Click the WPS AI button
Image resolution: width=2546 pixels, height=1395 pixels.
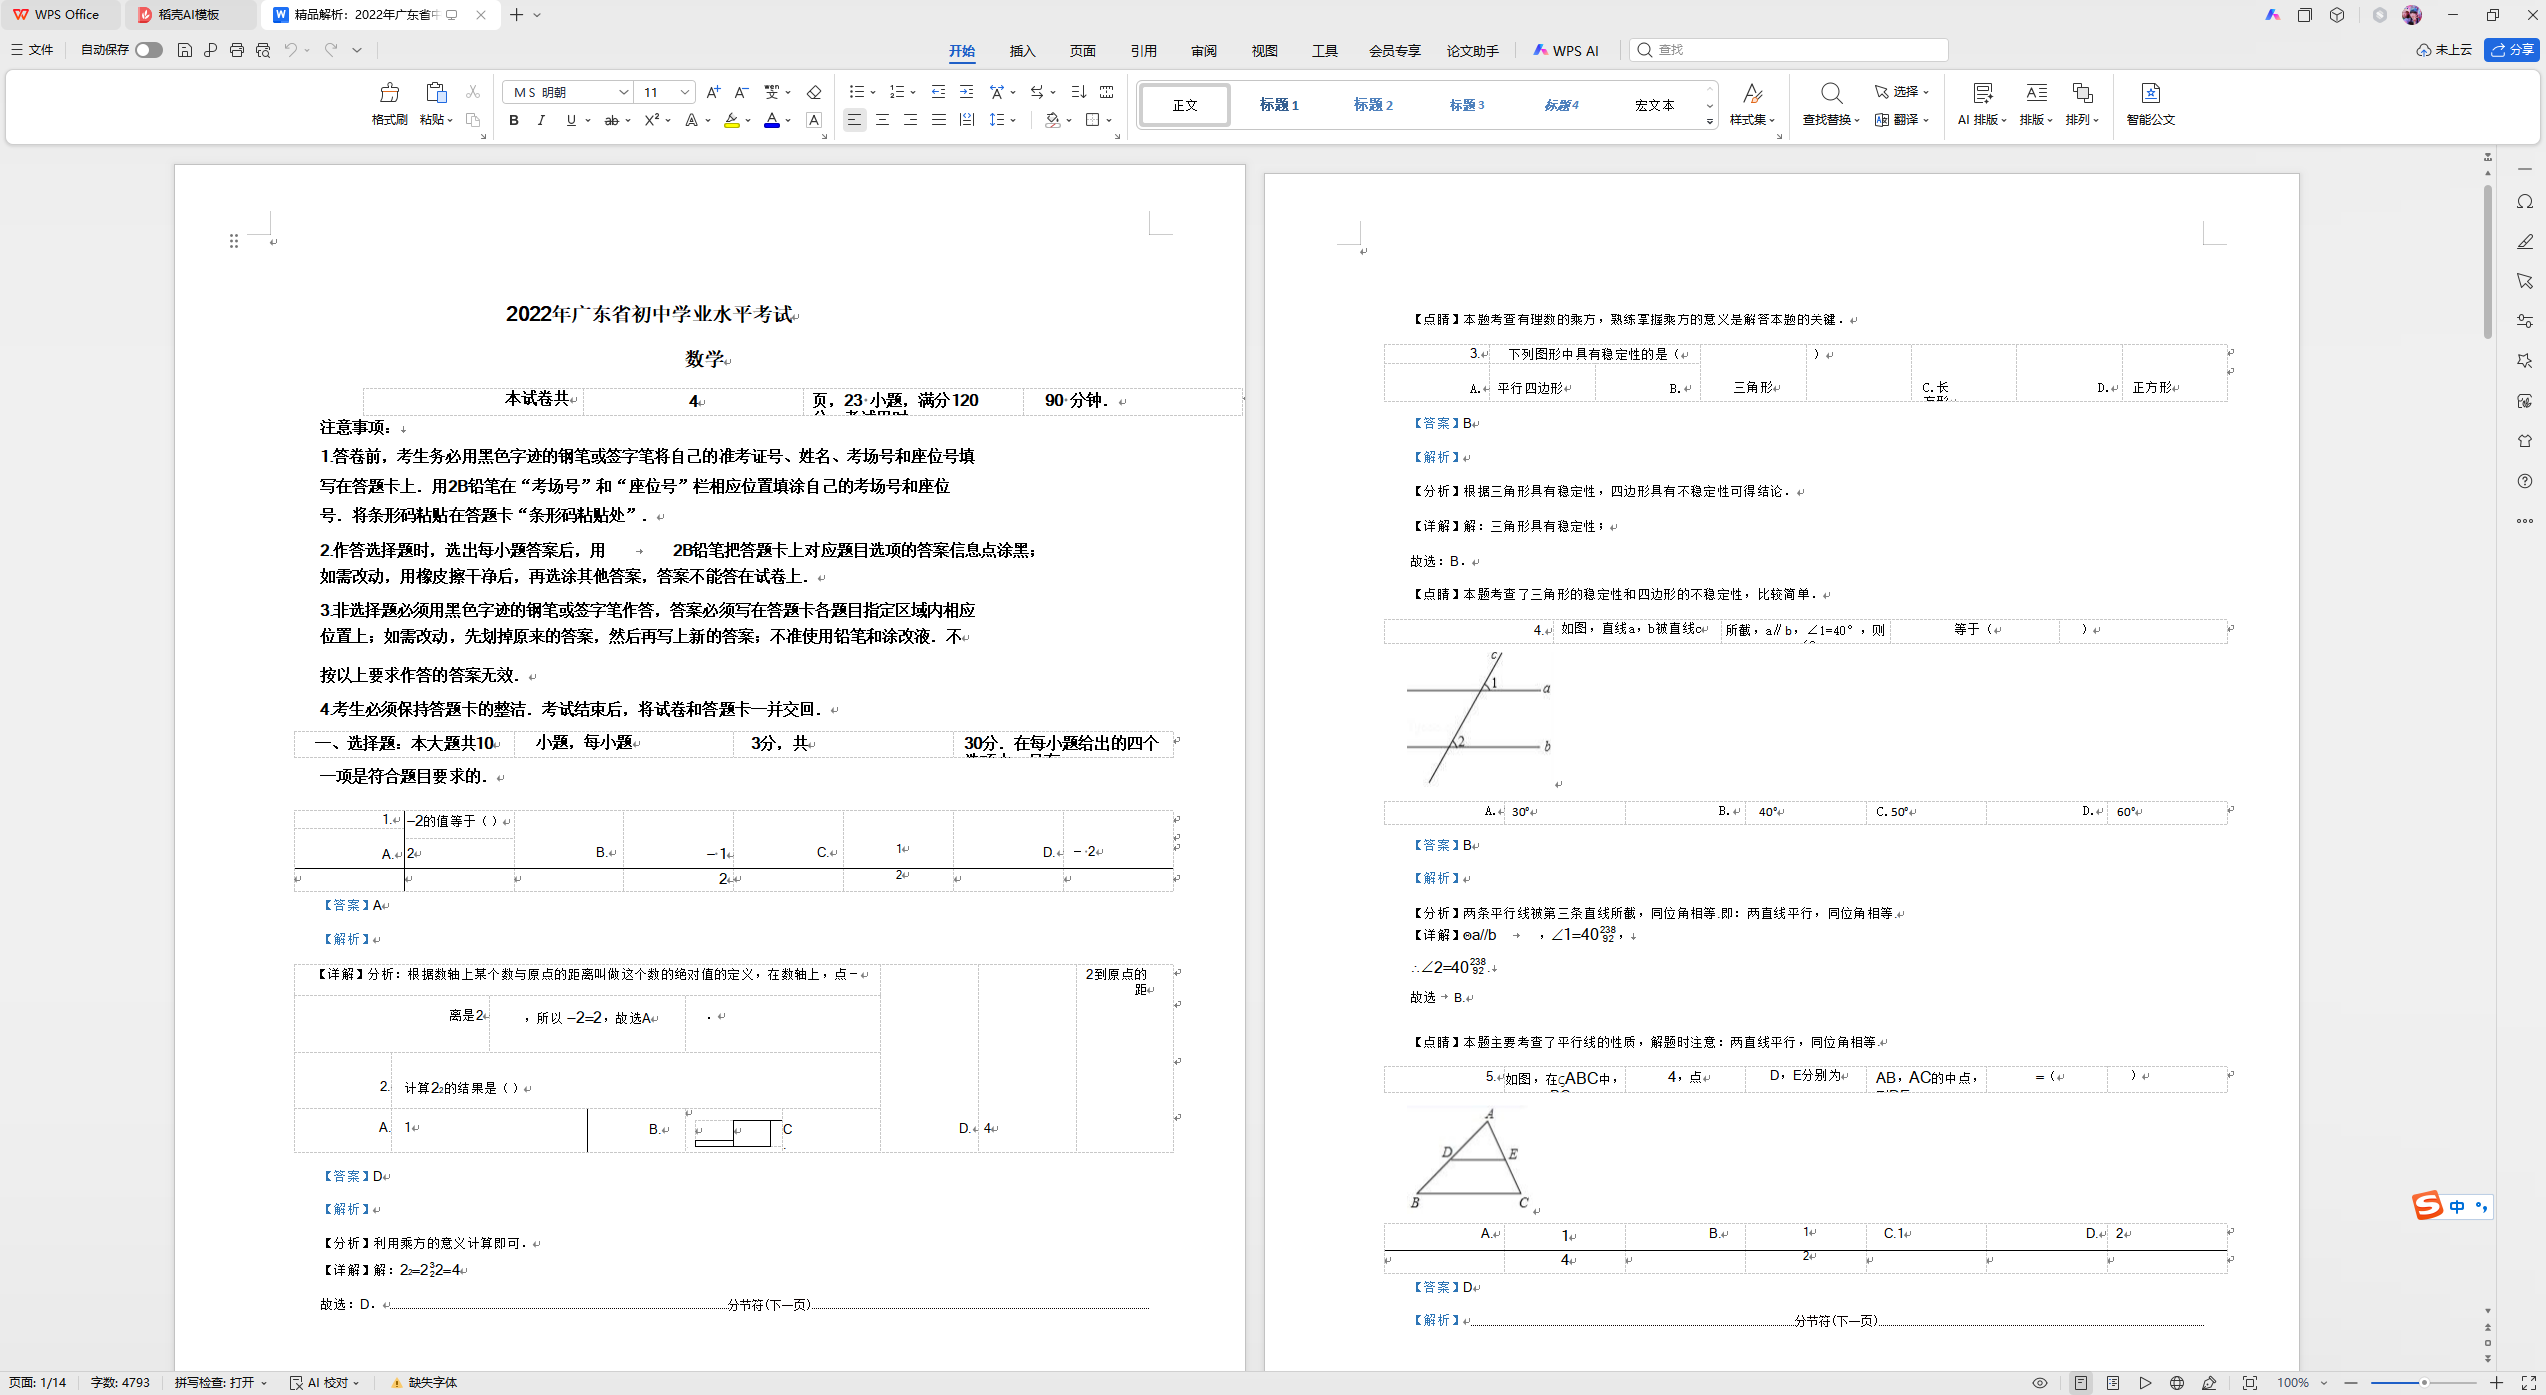(1566, 51)
